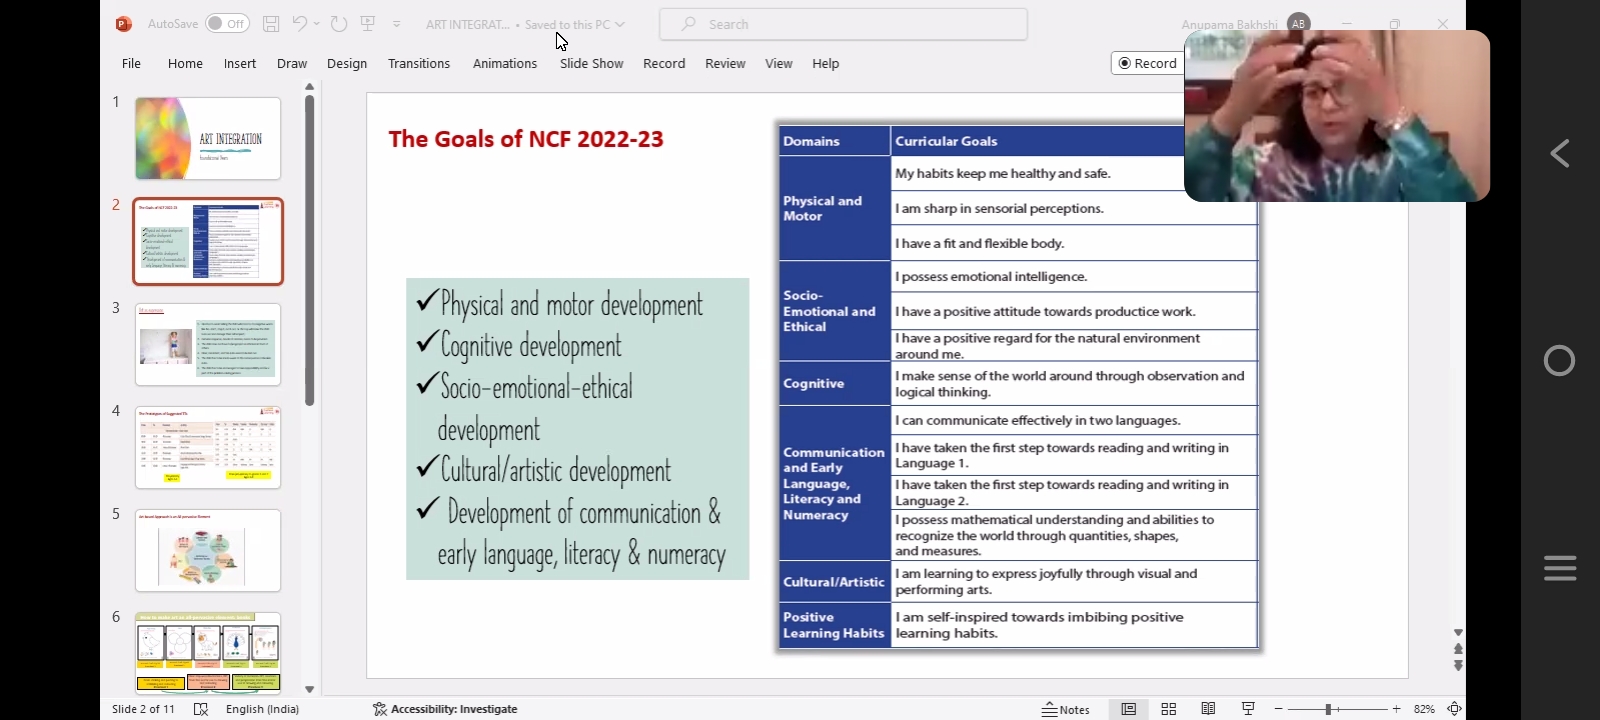Click the Redo/Repeat icon
Image resolution: width=1600 pixels, height=720 pixels.
point(338,23)
